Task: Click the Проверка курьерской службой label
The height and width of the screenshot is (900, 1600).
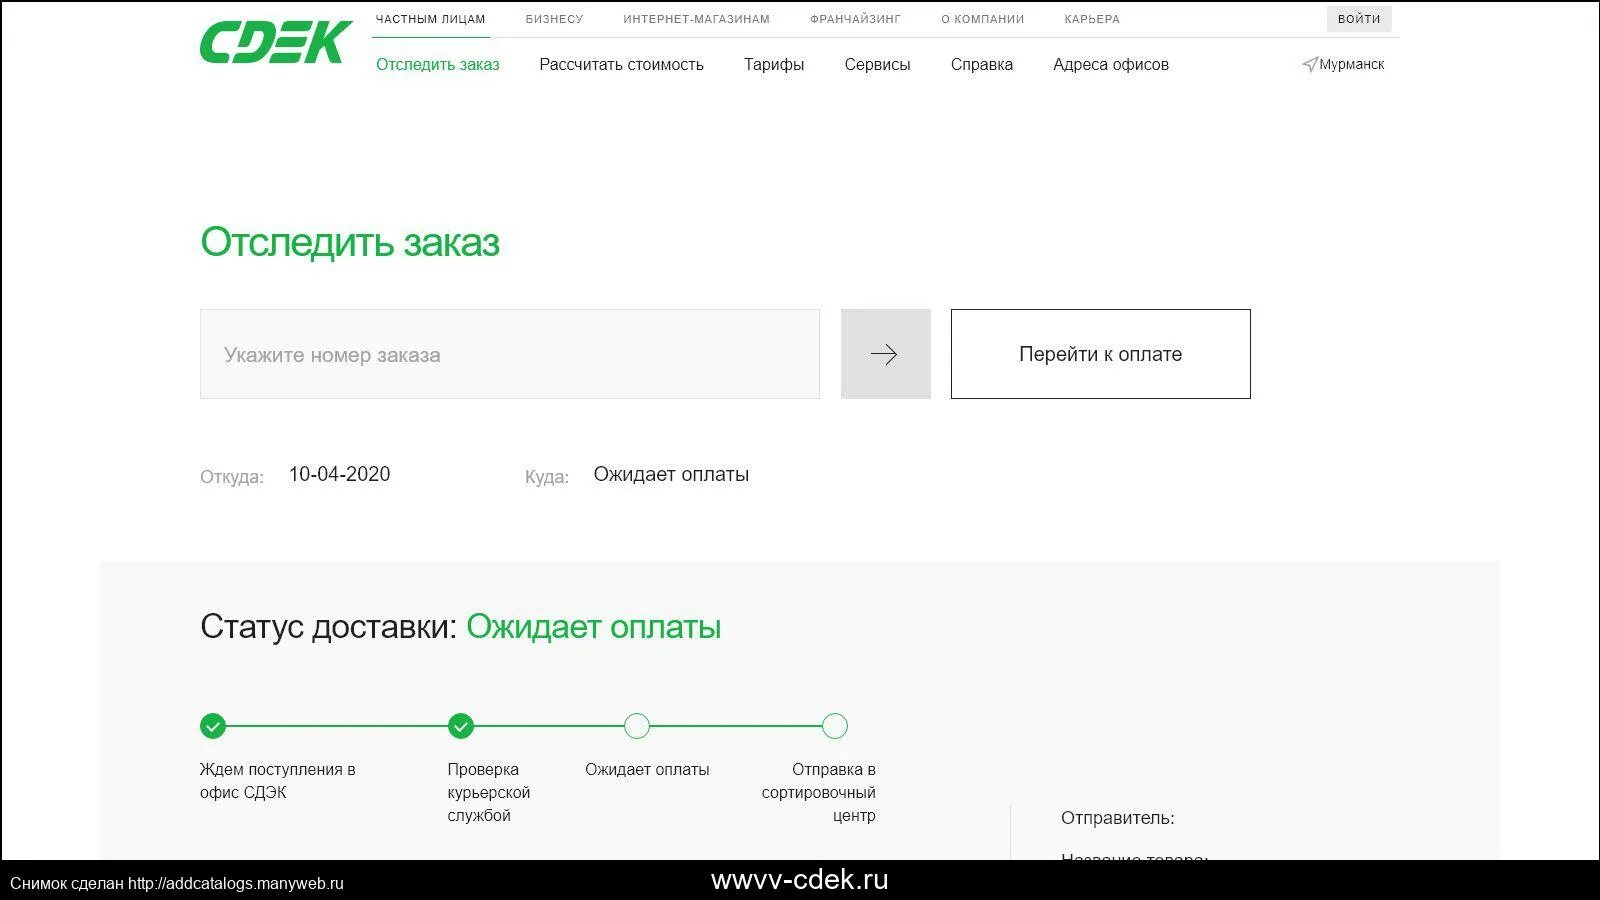Action: (x=489, y=792)
